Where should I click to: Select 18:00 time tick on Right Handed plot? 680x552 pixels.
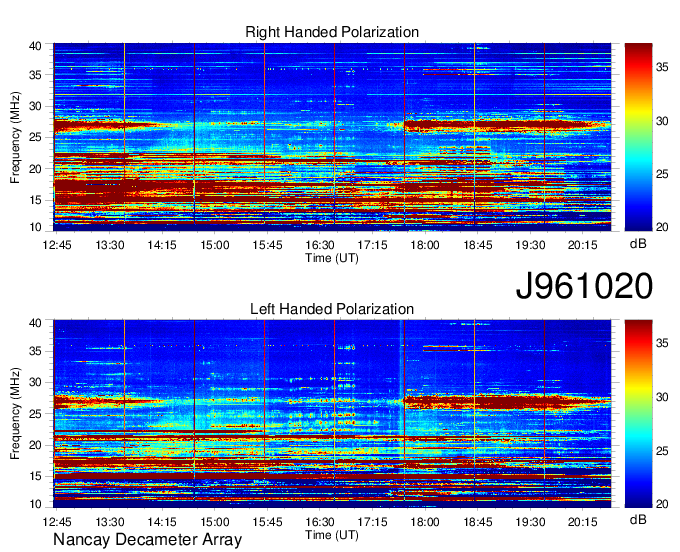(425, 245)
